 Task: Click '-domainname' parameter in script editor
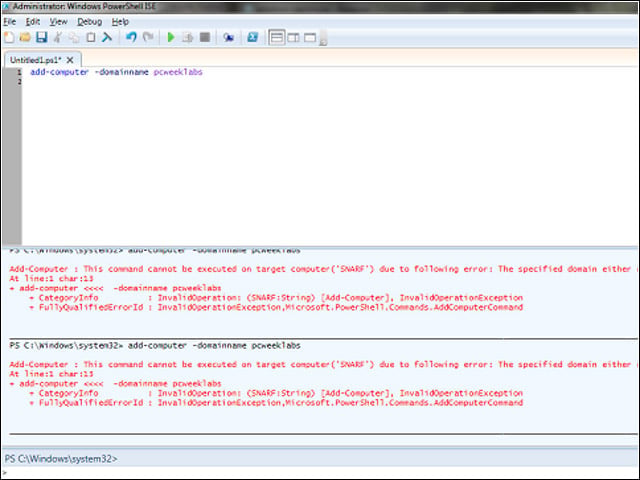pos(122,72)
